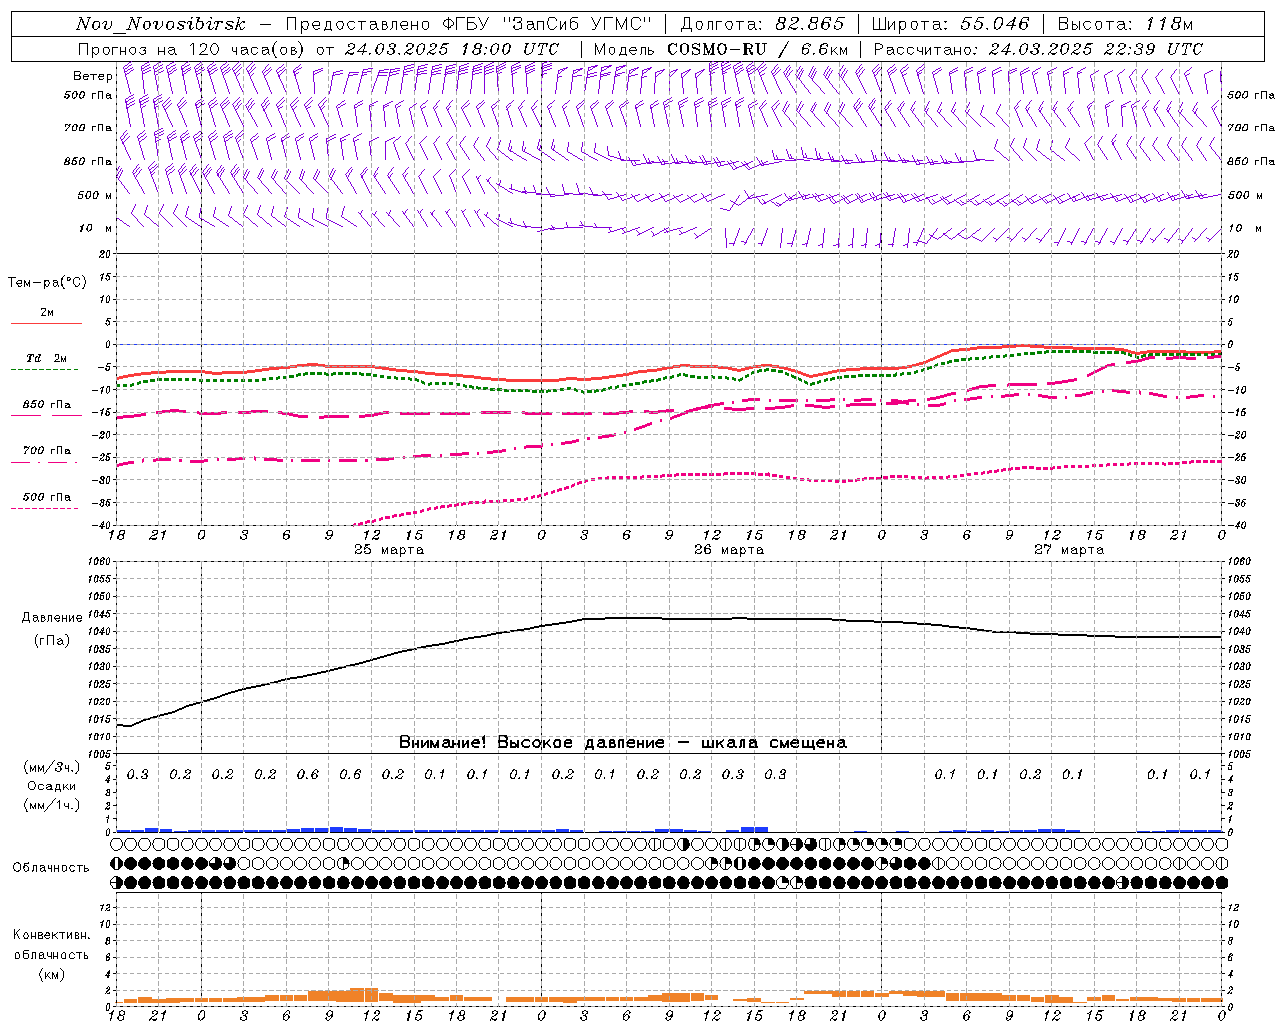
Task: Click the 'Облачность' cloud cover label
Action: pyautogui.click(x=51, y=868)
